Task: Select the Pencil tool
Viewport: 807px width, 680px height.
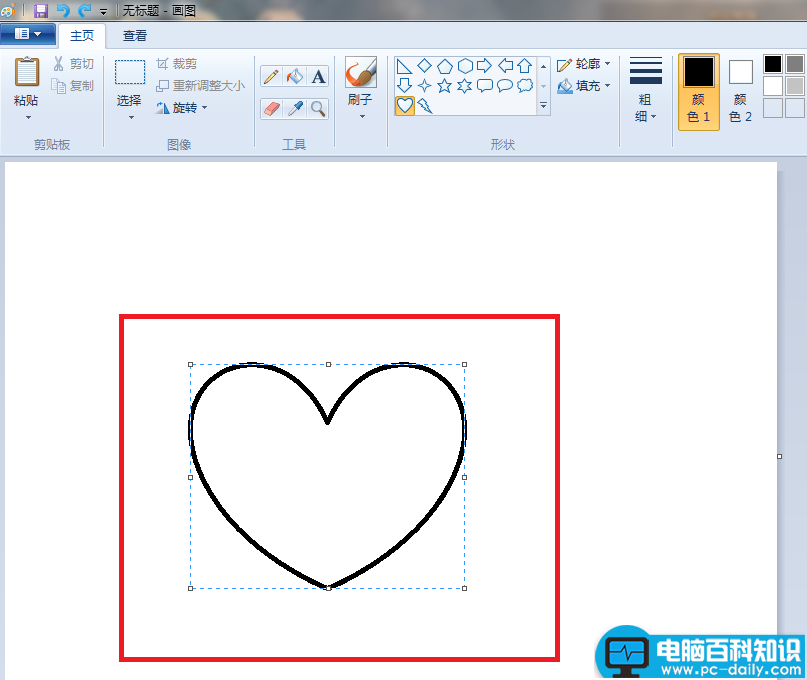Action: click(271, 77)
